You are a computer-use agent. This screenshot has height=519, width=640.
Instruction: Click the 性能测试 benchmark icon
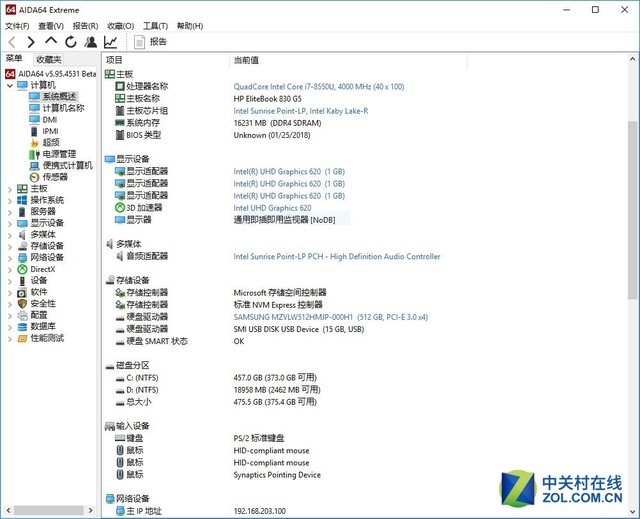(x=22, y=338)
